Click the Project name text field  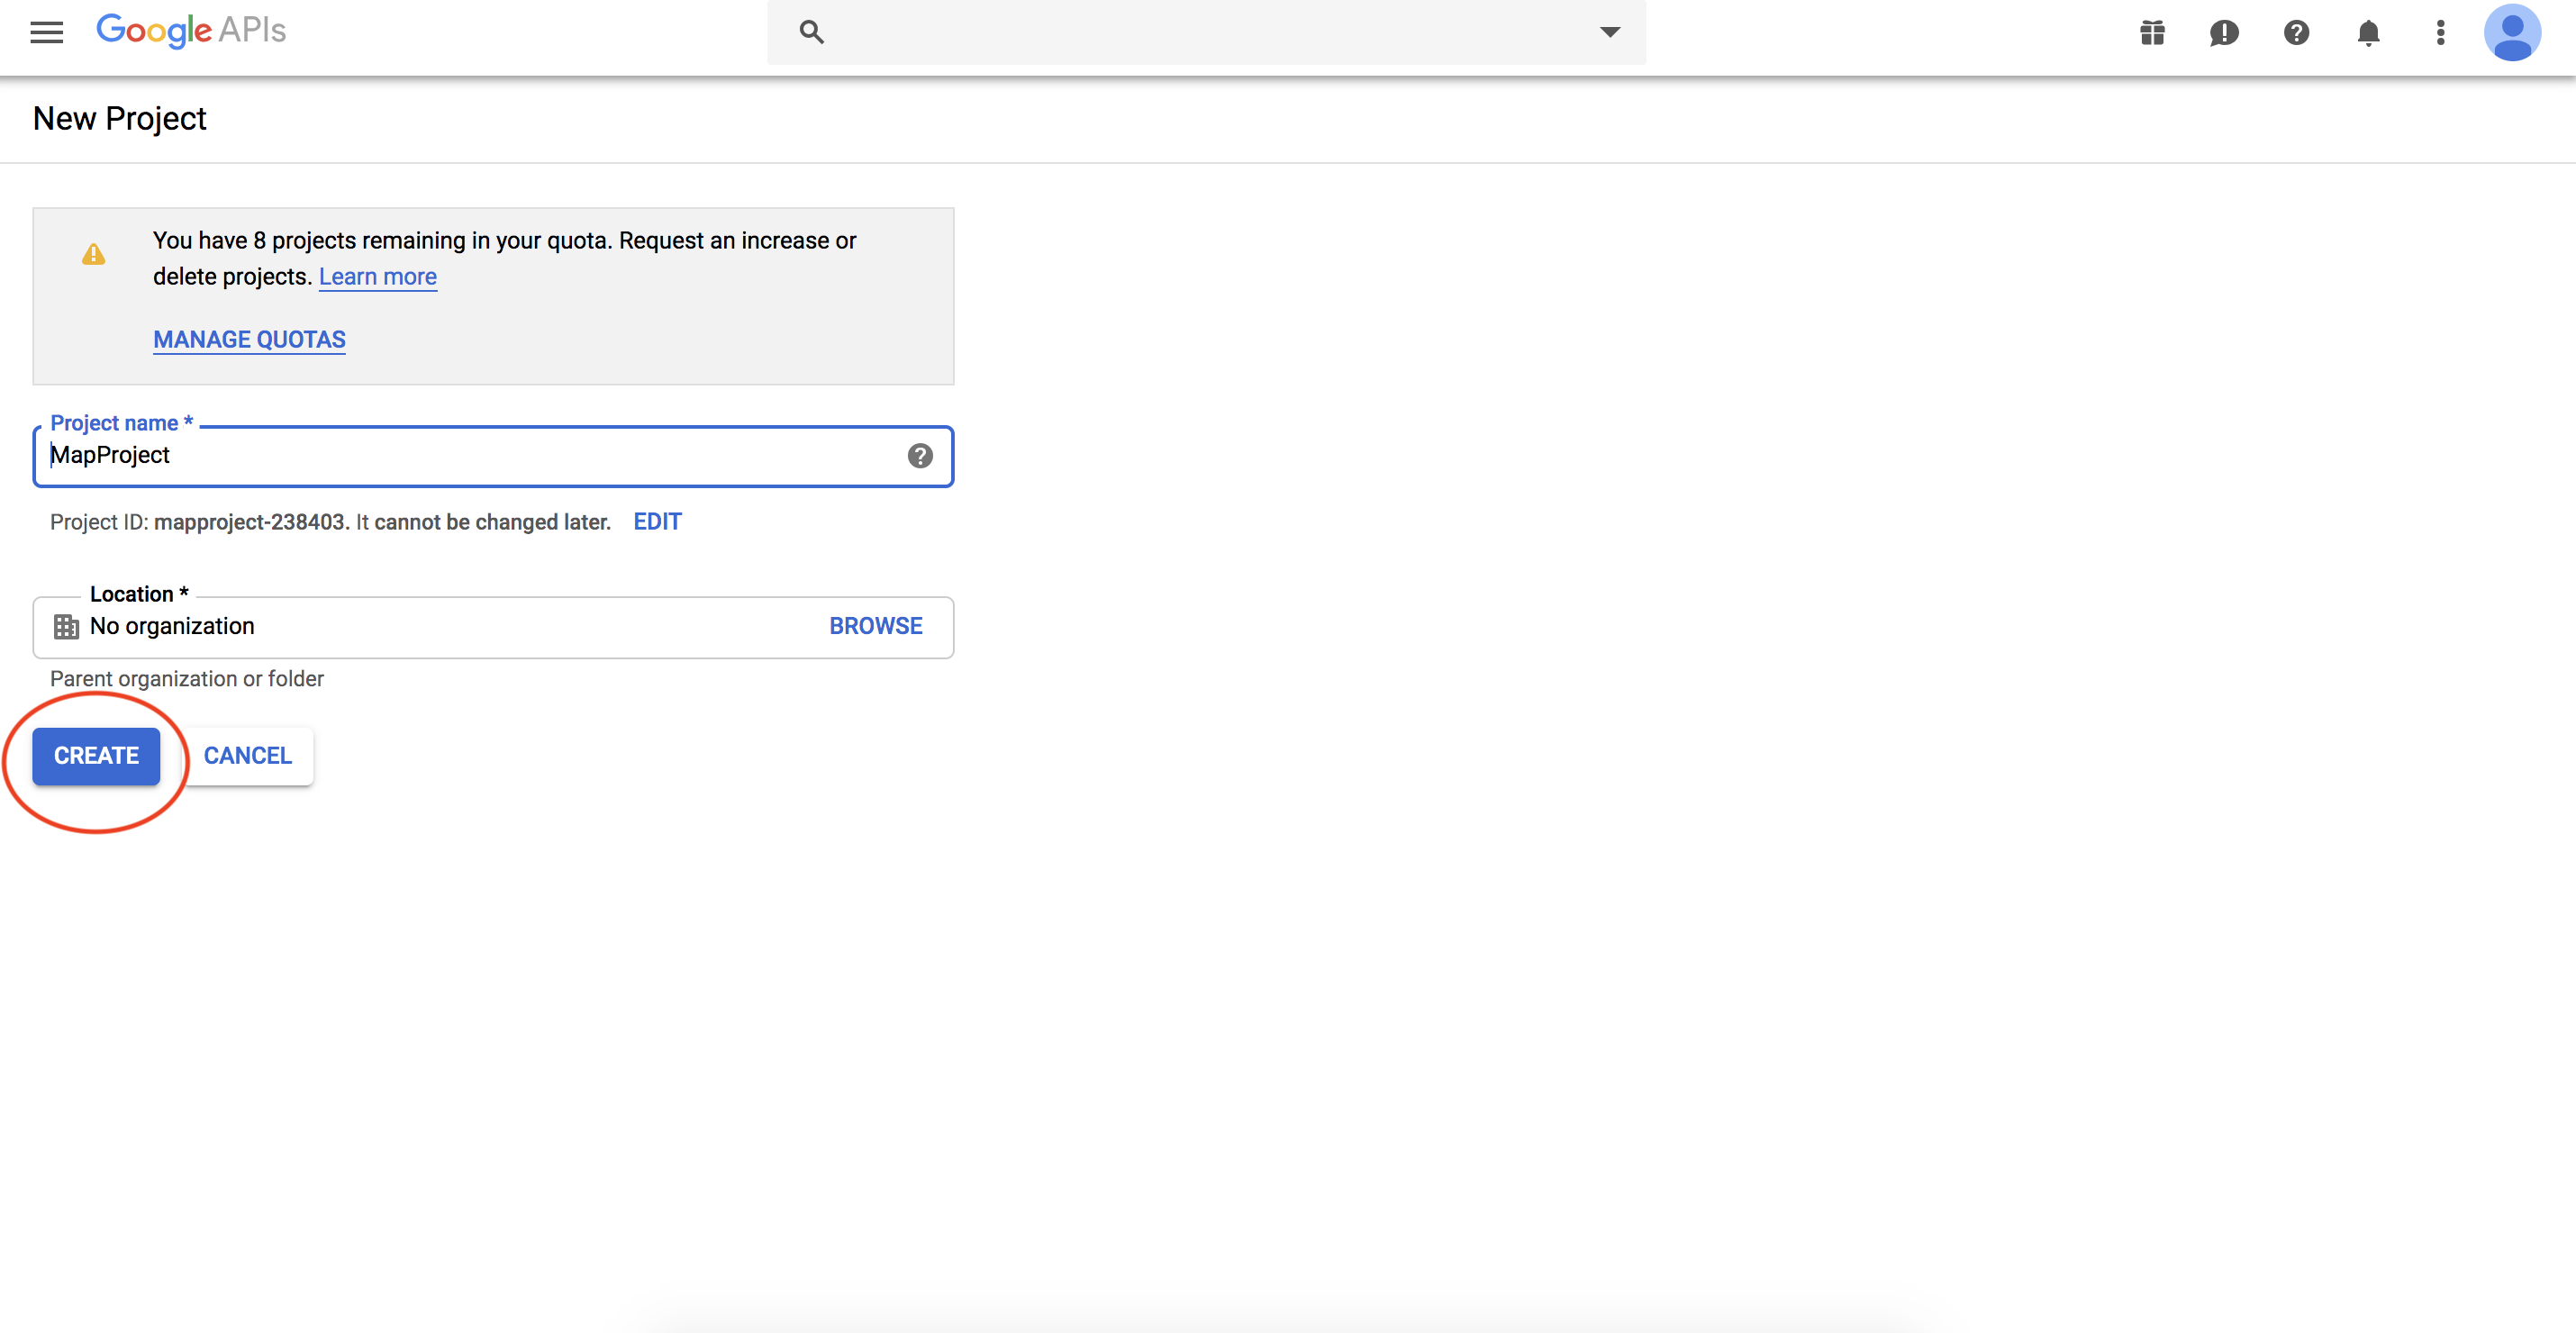470,456
